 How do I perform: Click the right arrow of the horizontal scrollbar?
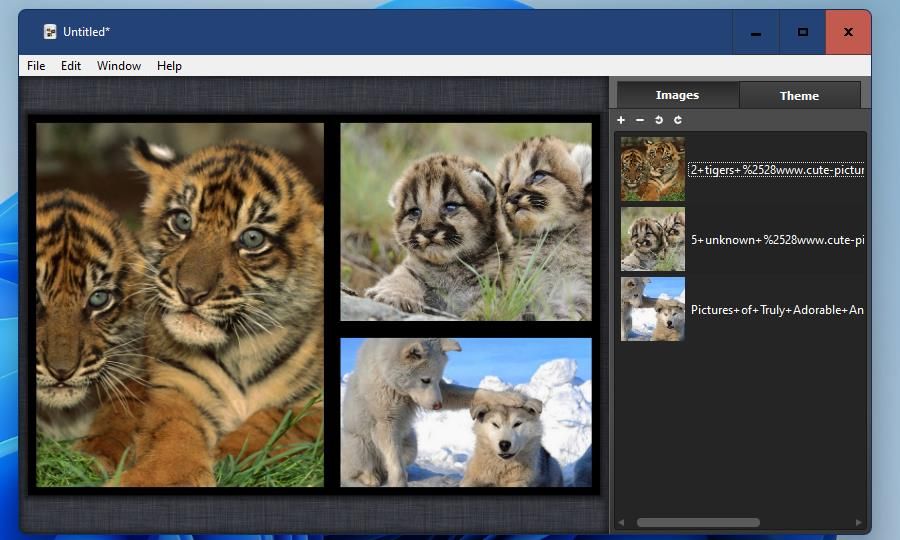point(859,522)
